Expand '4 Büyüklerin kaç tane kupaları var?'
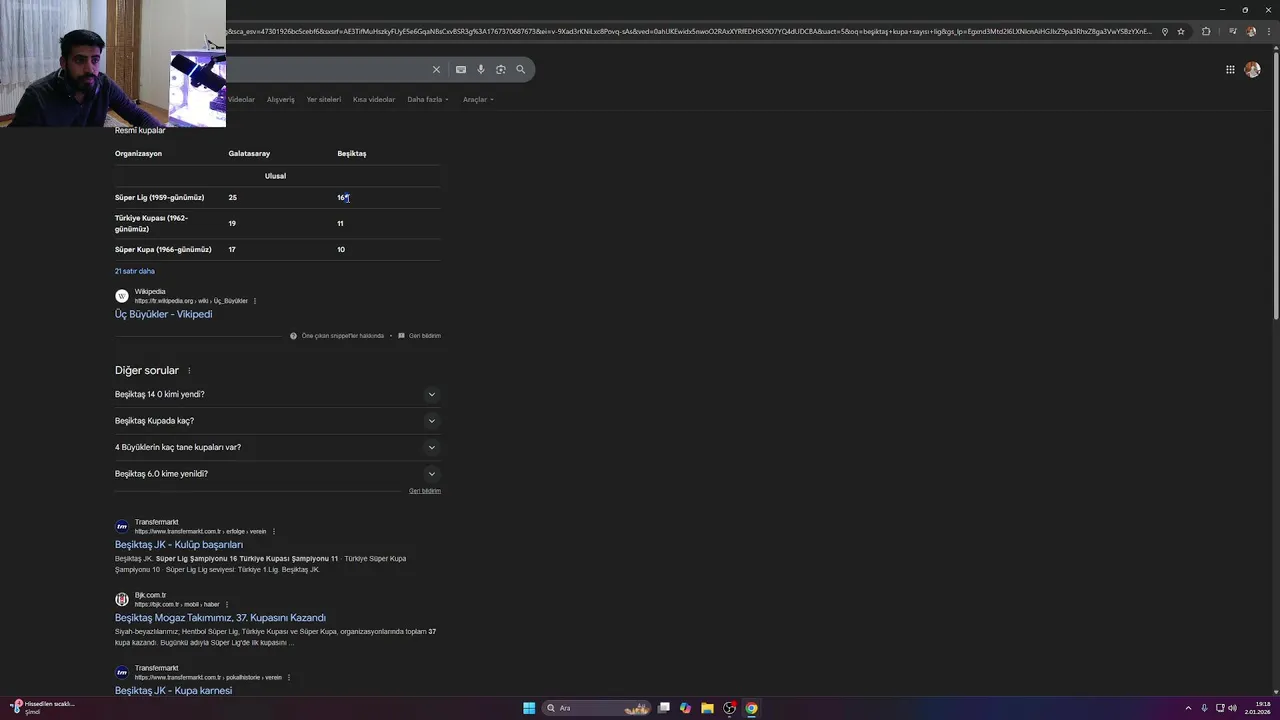Image resolution: width=1280 pixels, height=720 pixels. click(276, 447)
